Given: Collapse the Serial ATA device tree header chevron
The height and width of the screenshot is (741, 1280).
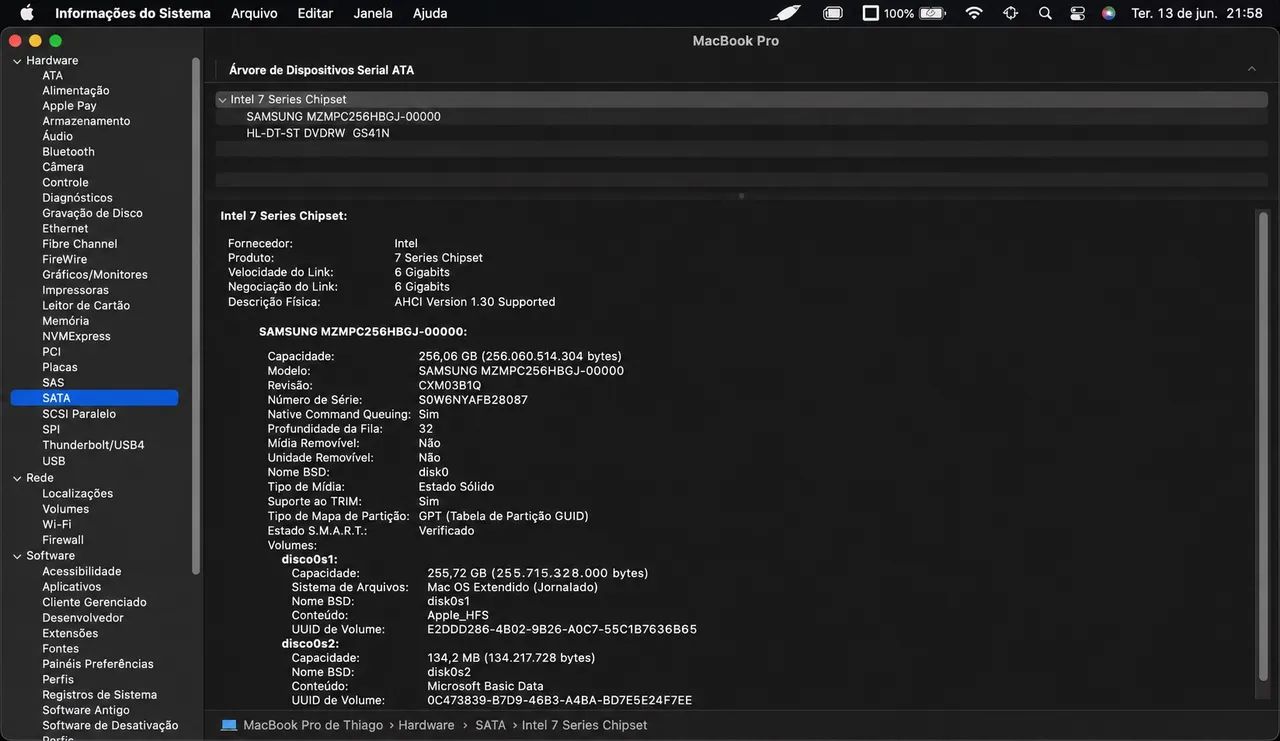Looking at the screenshot, I should 1252,69.
